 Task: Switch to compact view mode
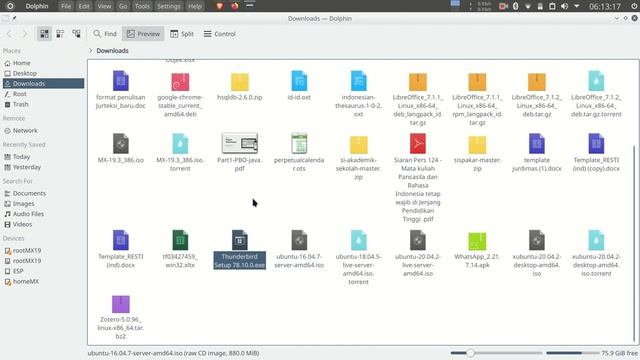pyautogui.click(x=60, y=34)
